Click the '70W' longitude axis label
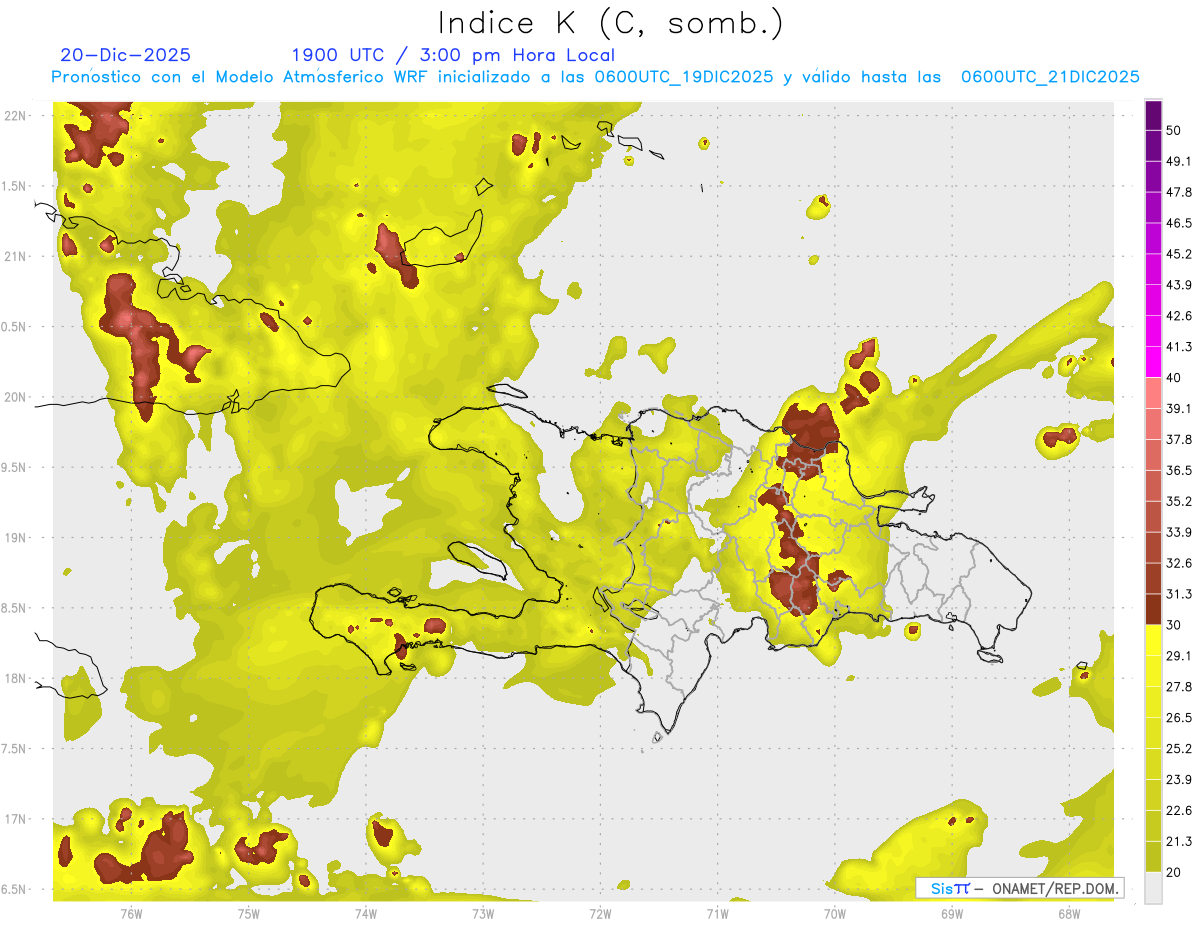This screenshot has height=927, width=1200. (835, 914)
